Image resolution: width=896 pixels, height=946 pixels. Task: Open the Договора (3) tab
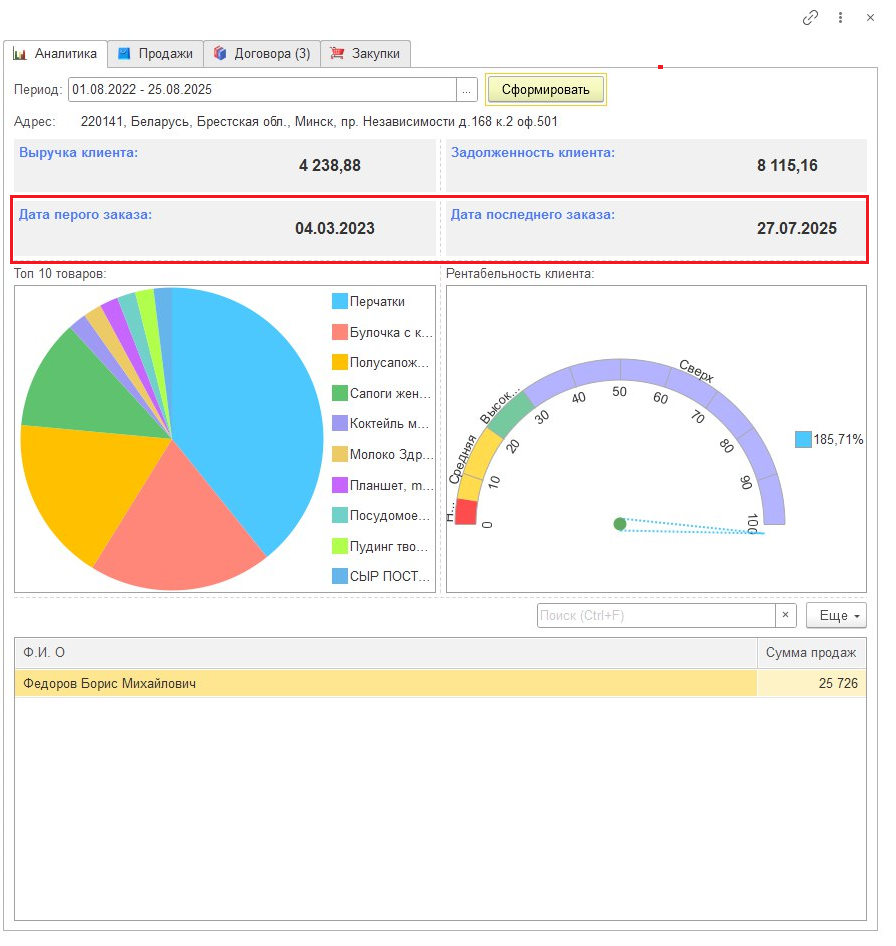[x=262, y=53]
